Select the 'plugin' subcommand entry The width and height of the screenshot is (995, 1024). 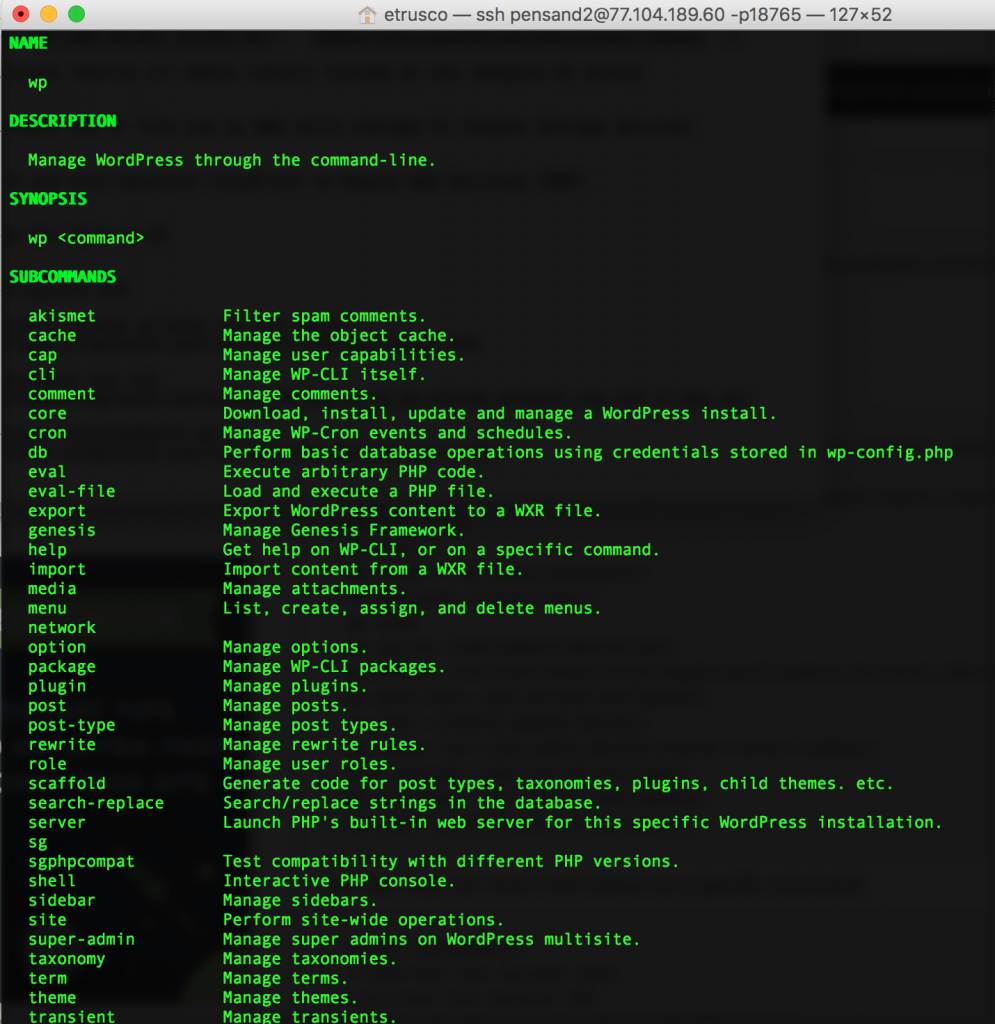(x=56, y=686)
